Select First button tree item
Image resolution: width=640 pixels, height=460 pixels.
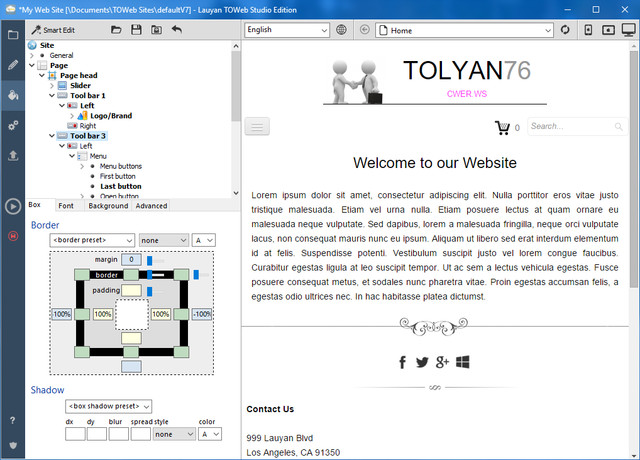(x=118, y=176)
